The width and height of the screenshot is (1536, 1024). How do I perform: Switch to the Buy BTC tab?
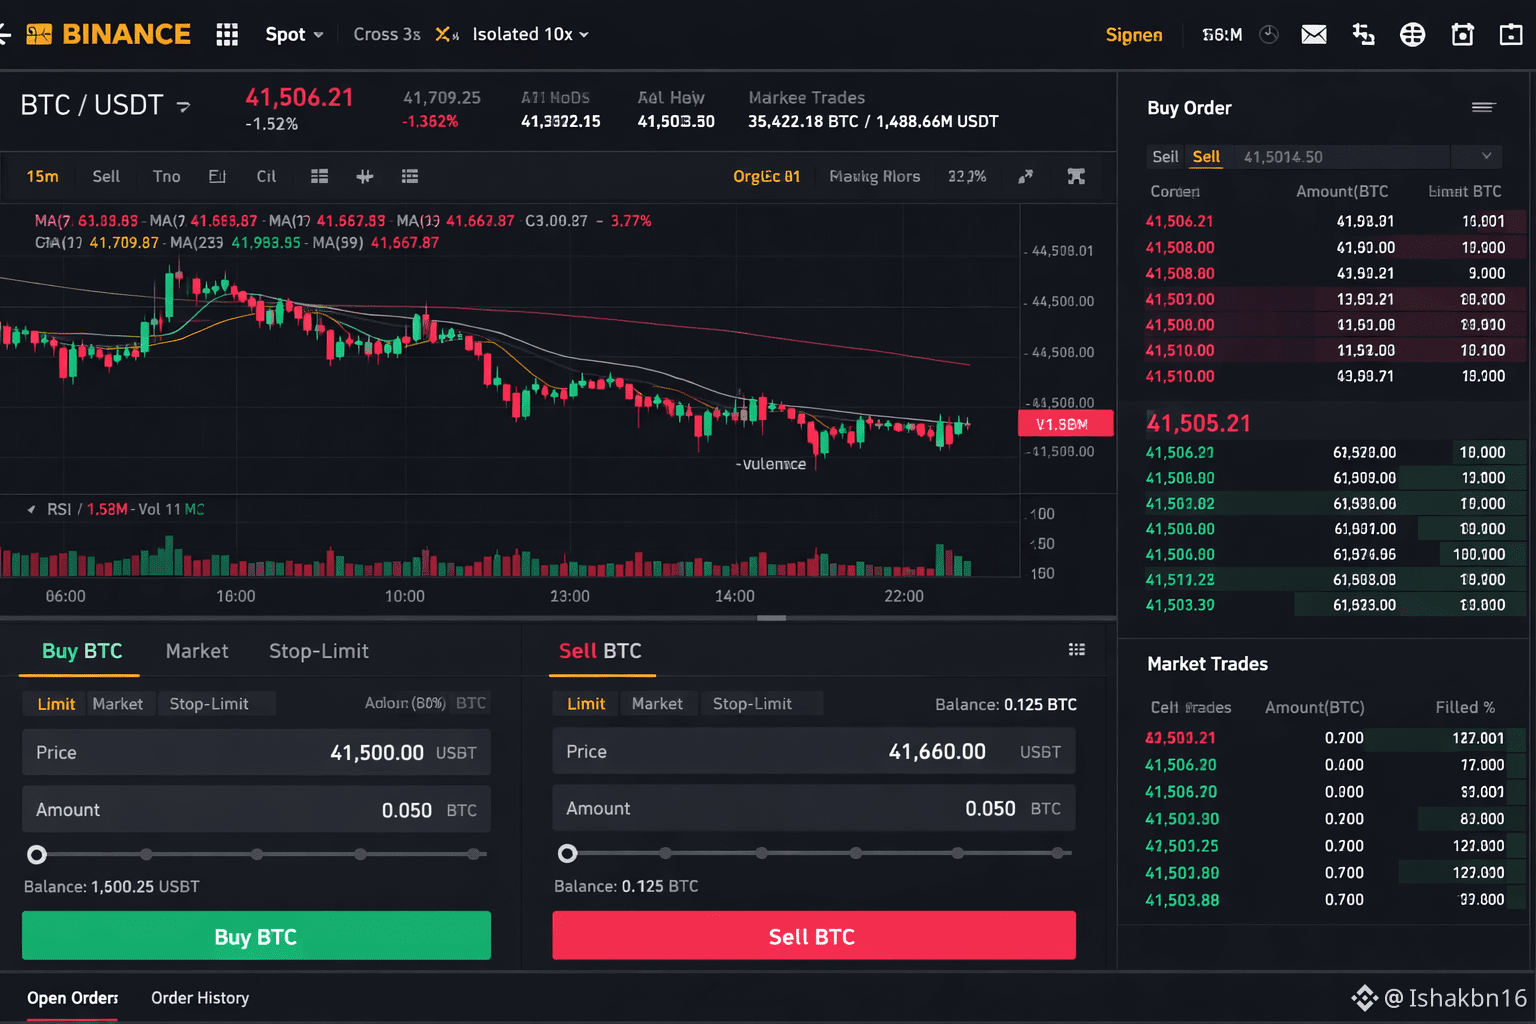click(x=82, y=651)
